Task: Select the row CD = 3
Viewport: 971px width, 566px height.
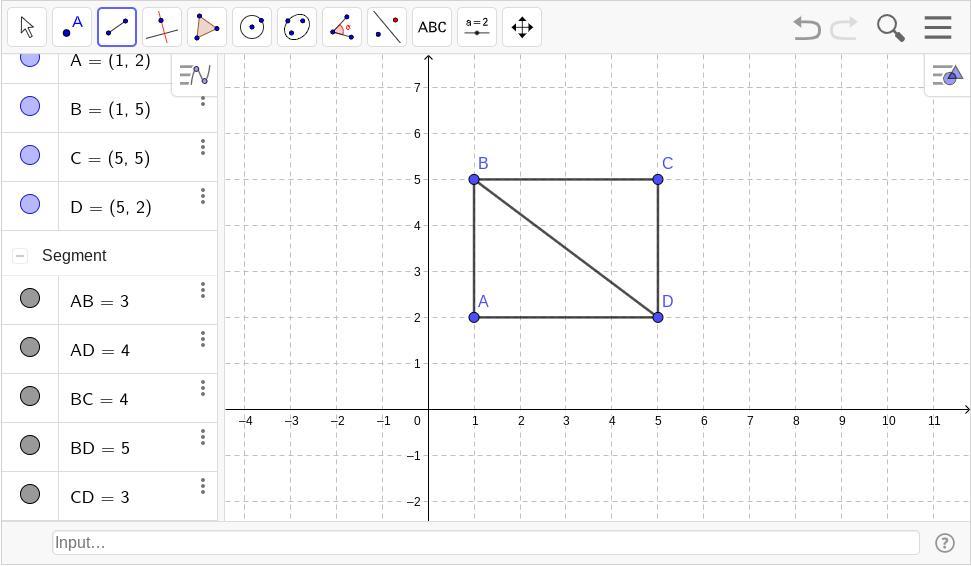Action: [x=109, y=496]
